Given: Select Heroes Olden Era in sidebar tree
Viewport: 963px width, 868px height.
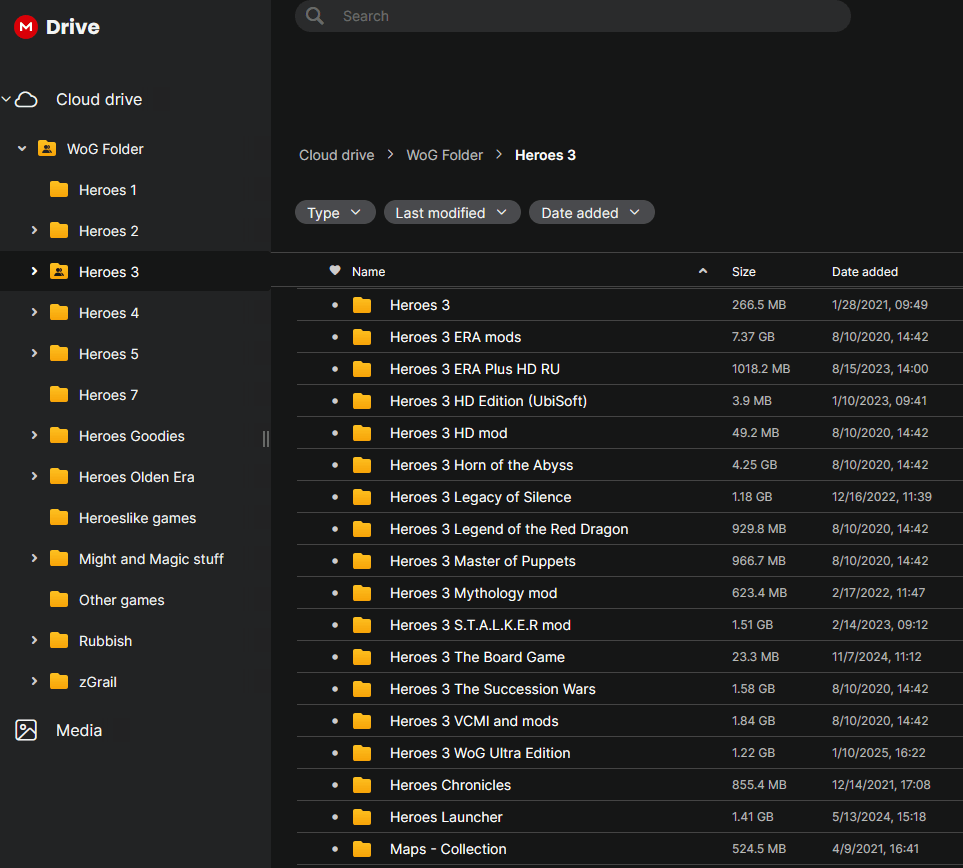Looking at the screenshot, I should pos(136,477).
